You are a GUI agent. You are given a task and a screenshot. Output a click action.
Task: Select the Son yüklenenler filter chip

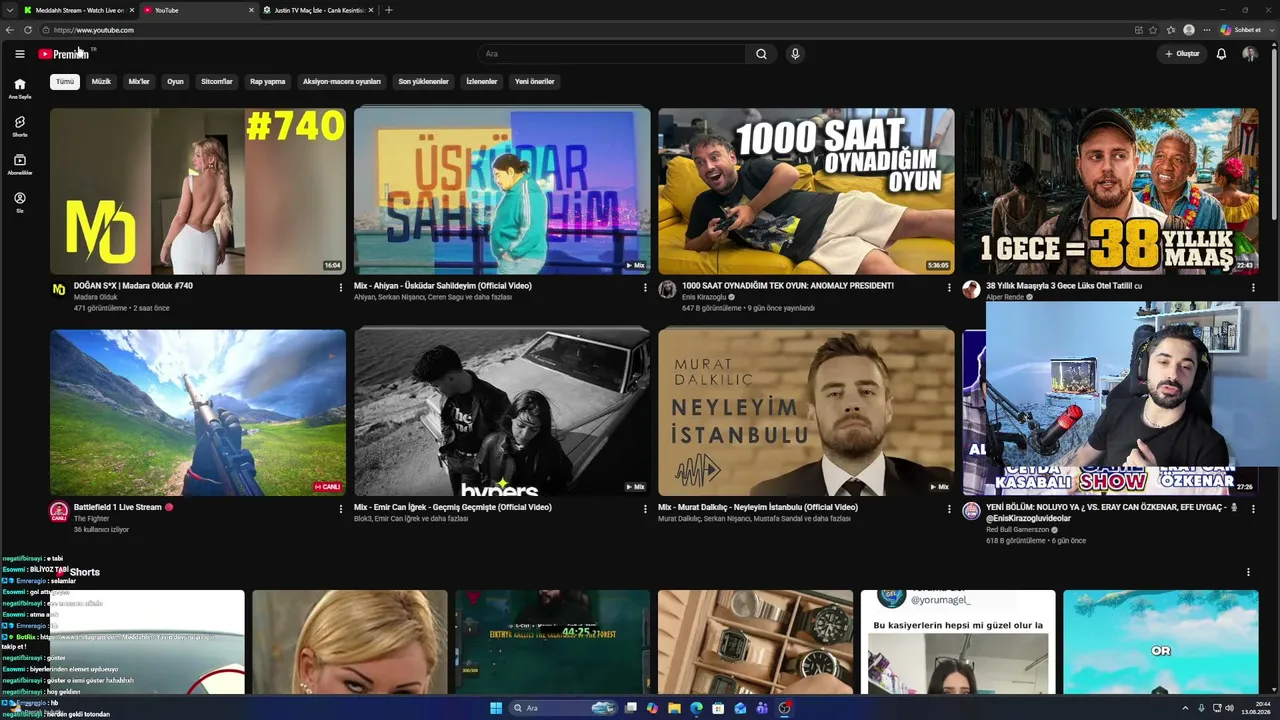click(424, 82)
